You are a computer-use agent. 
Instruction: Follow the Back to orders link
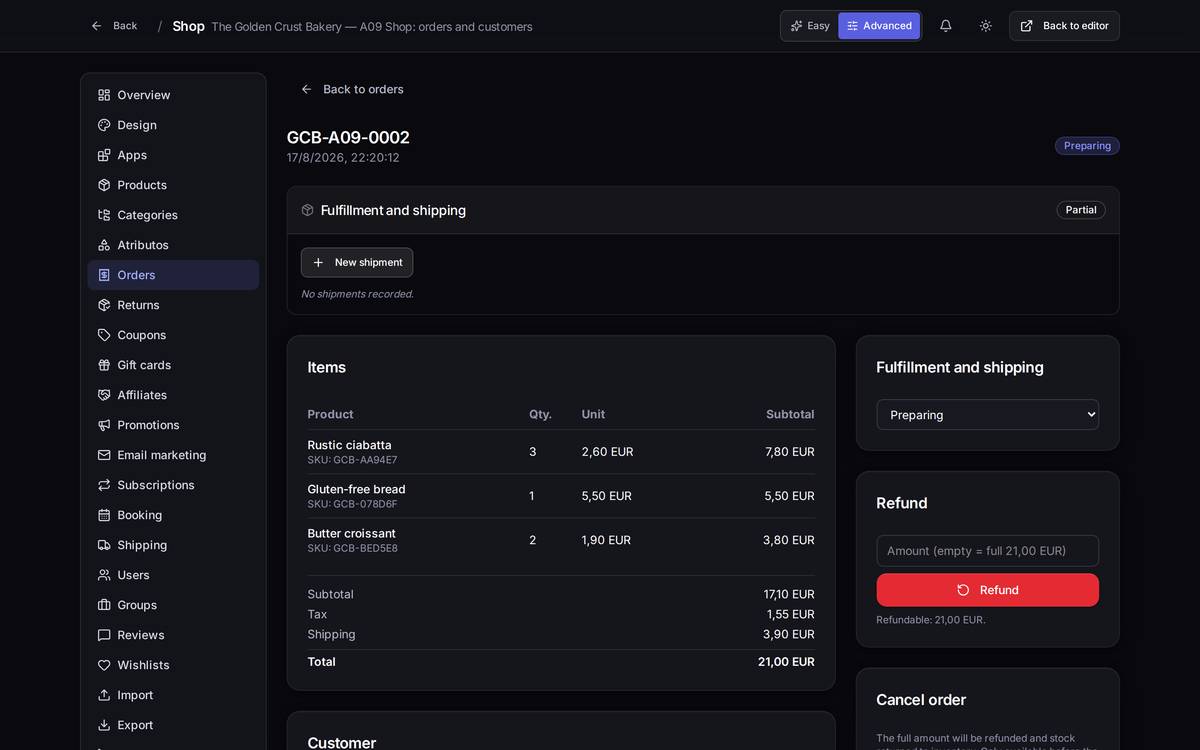click(352, 89)
